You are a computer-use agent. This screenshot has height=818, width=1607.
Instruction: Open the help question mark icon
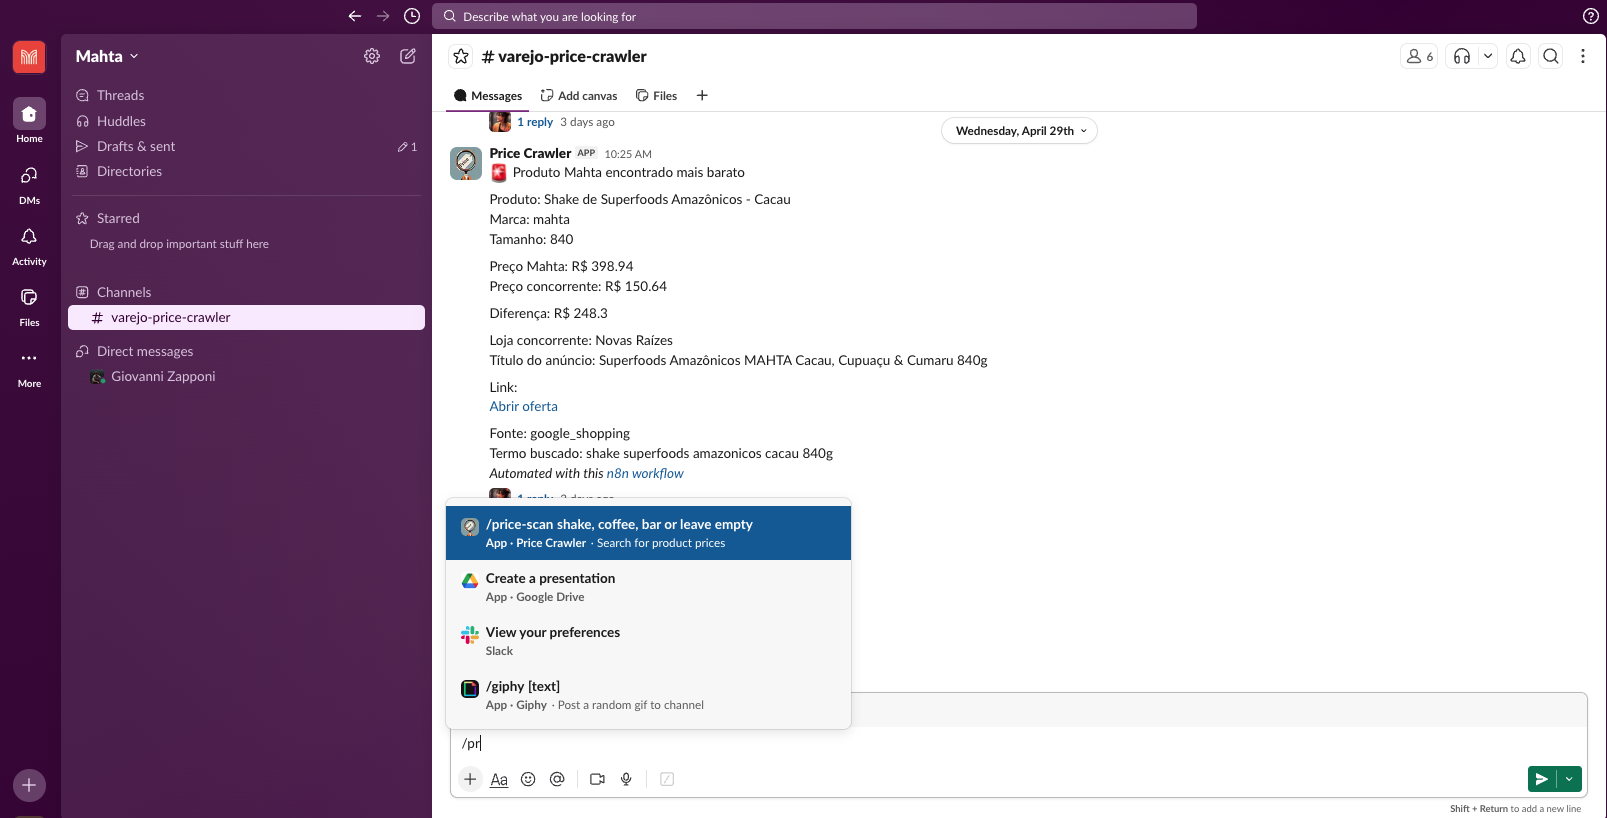pos(1591,16)
